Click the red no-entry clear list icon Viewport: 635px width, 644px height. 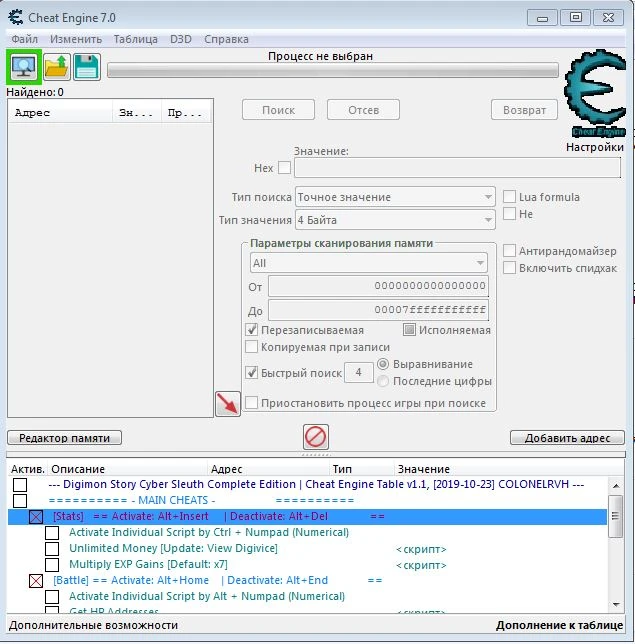[316, 437]
